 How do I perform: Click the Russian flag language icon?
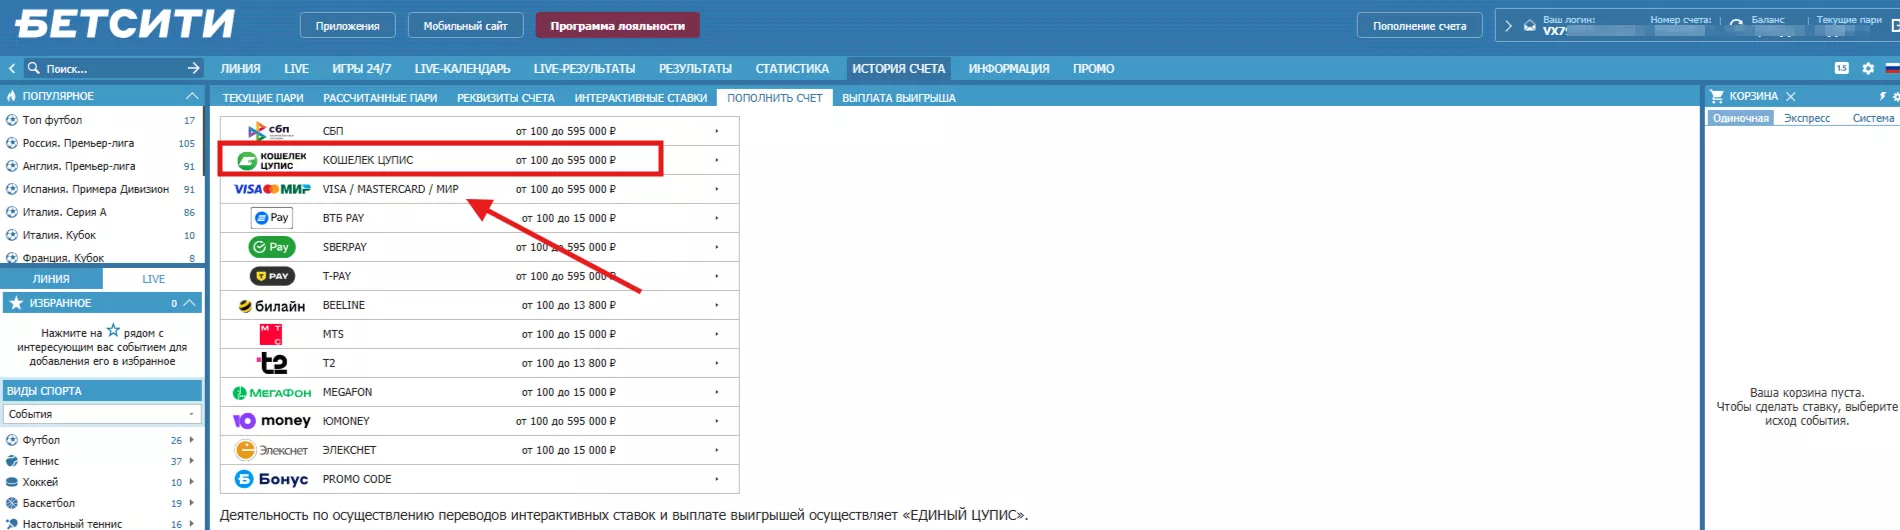1892,68
